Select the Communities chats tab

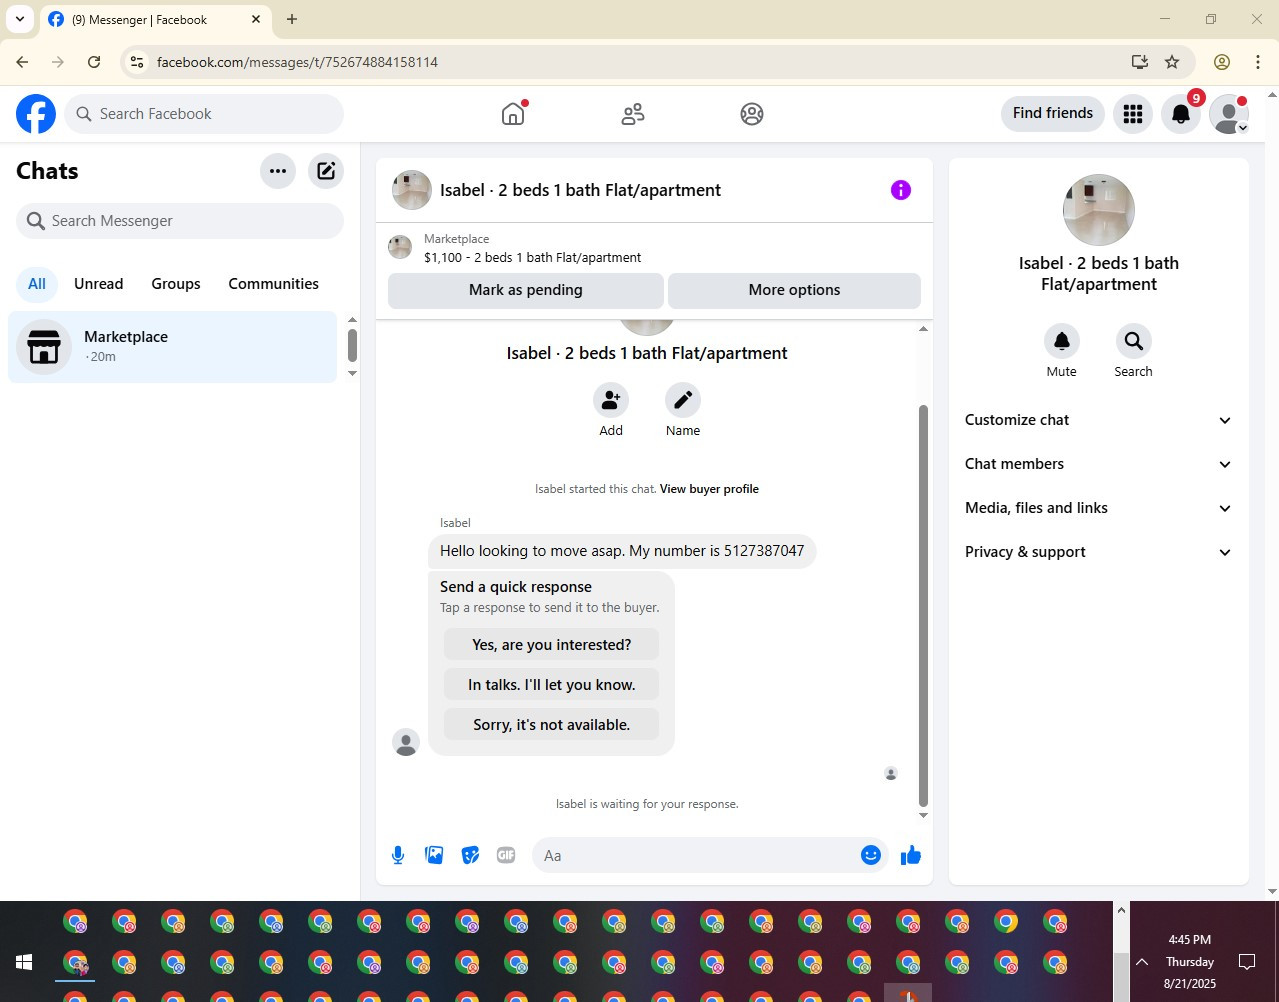point(274,284)
